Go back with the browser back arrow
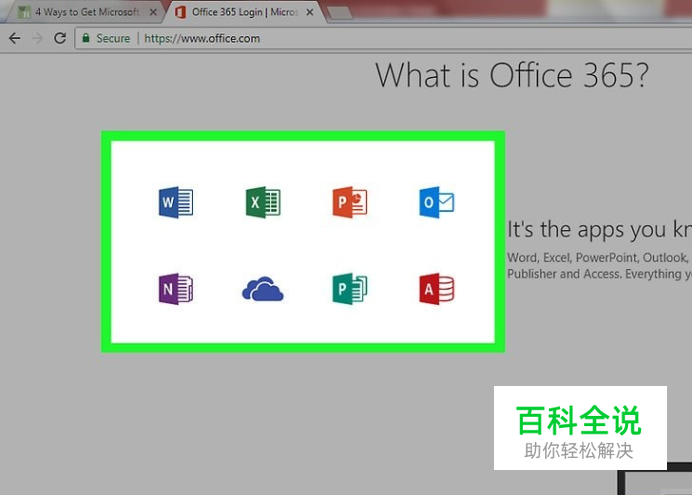 pyautogui.click(x=15, y=38)
